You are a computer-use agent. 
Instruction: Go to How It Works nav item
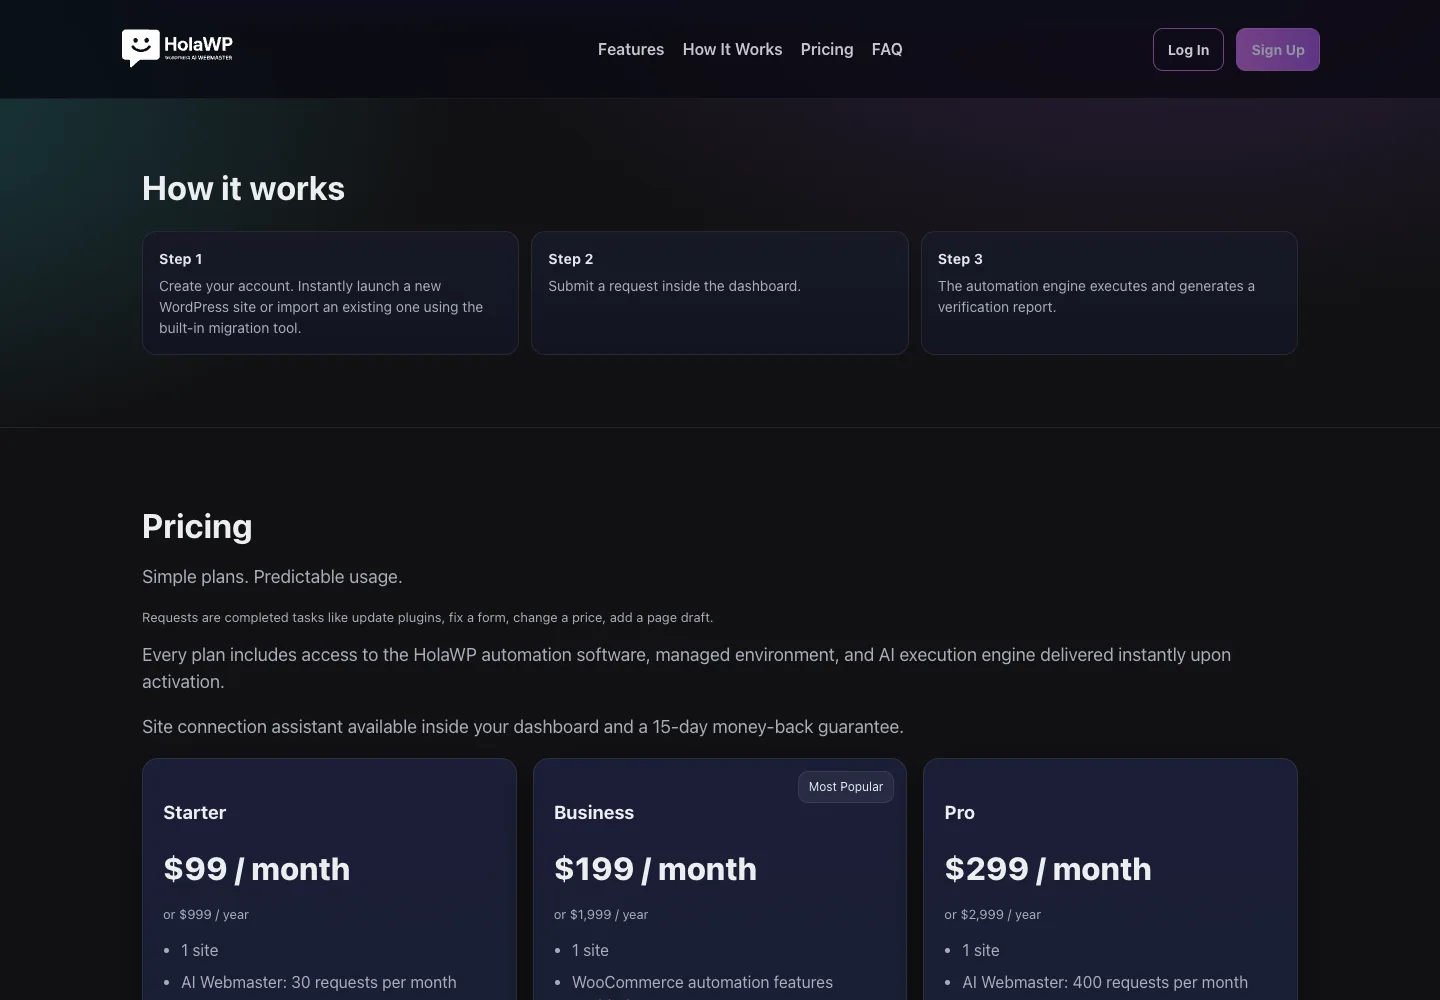pos(732,49)
